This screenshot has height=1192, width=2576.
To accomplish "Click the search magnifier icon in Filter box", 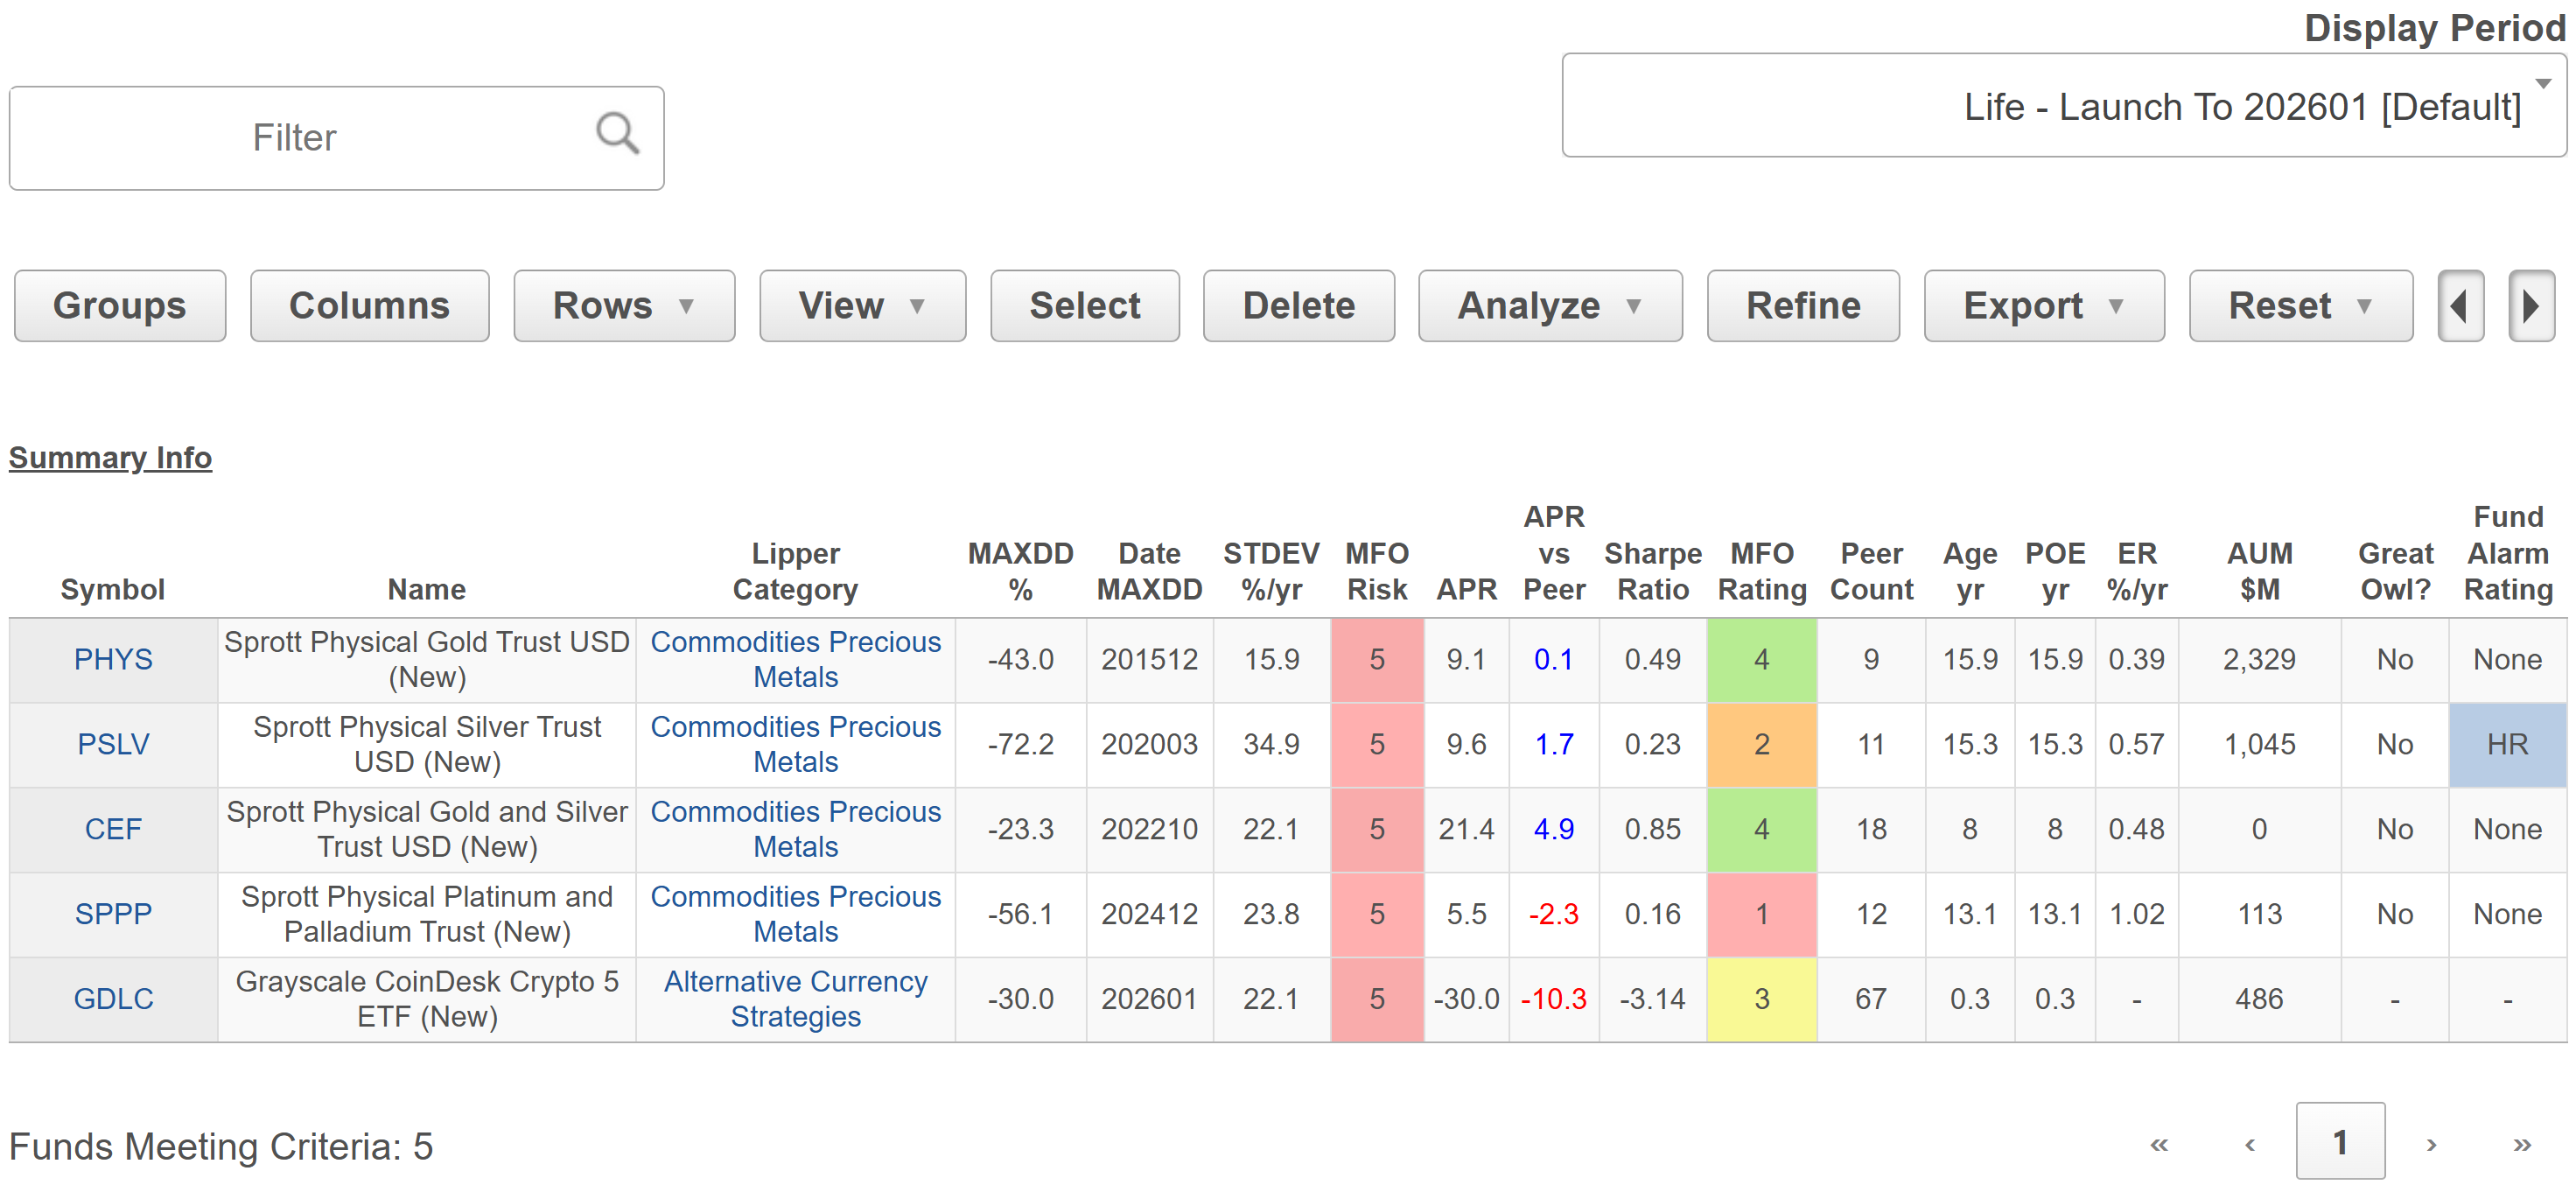I will click(617, 133).
